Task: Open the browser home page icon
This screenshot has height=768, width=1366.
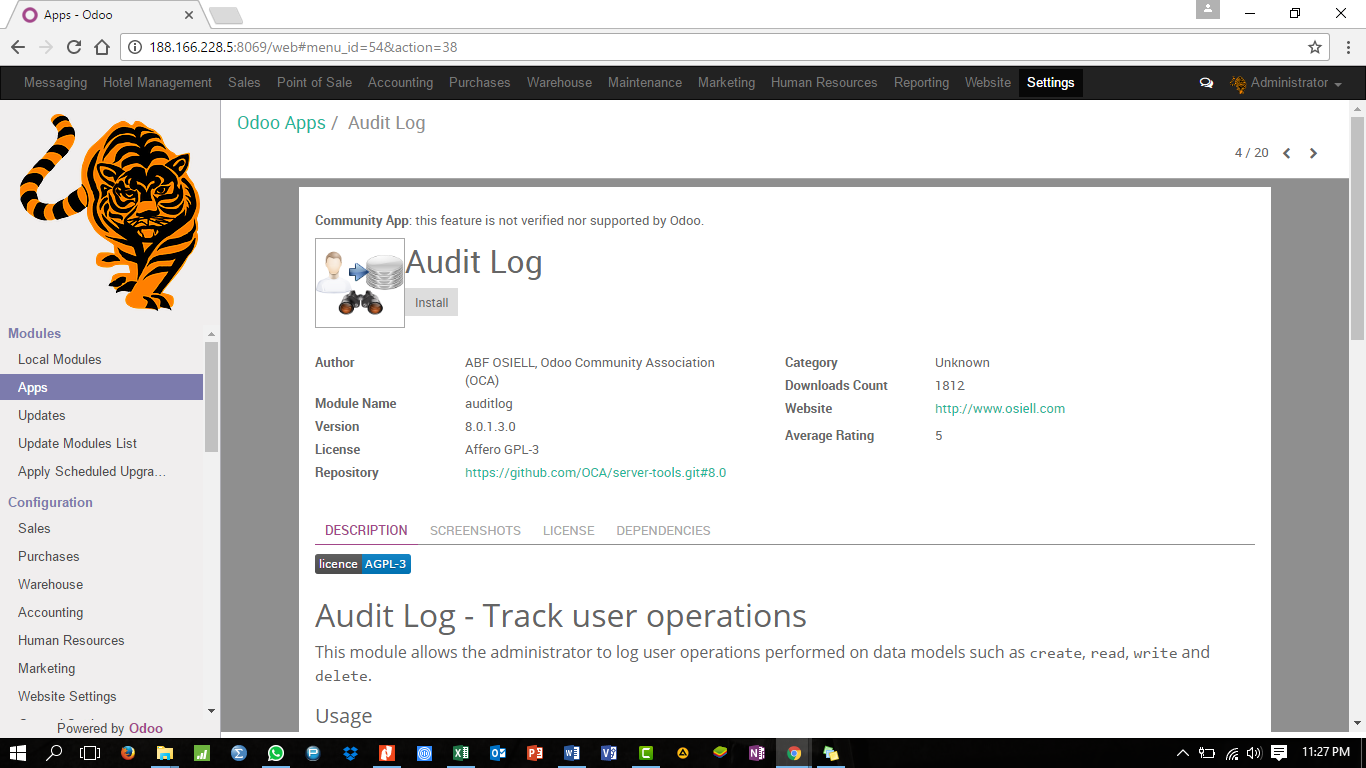Action: [102, 47]
